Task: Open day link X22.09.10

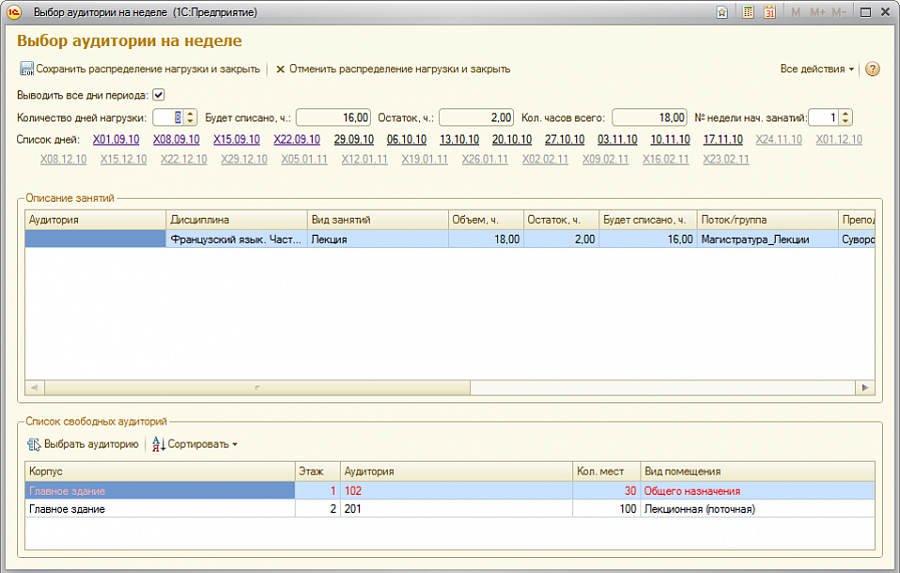Action: 297,140
